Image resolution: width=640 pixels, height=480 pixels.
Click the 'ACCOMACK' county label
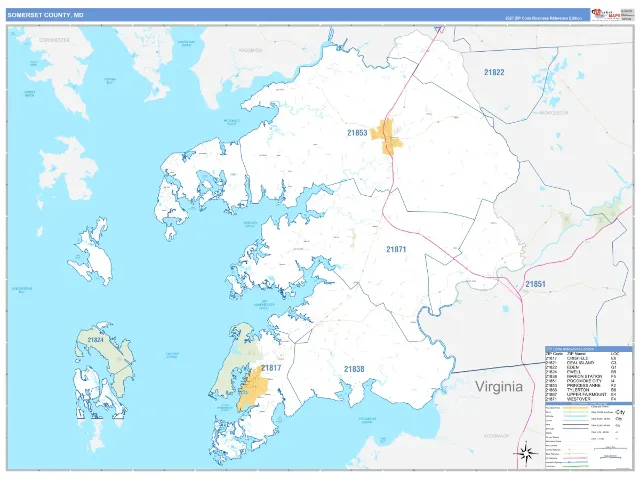point(496,436)
